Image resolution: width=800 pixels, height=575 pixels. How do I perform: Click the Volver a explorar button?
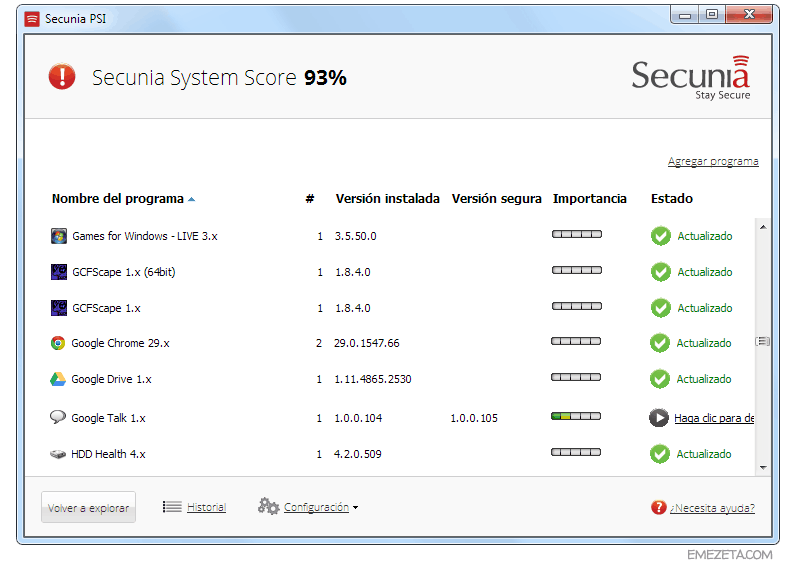(x=88, y=507)
